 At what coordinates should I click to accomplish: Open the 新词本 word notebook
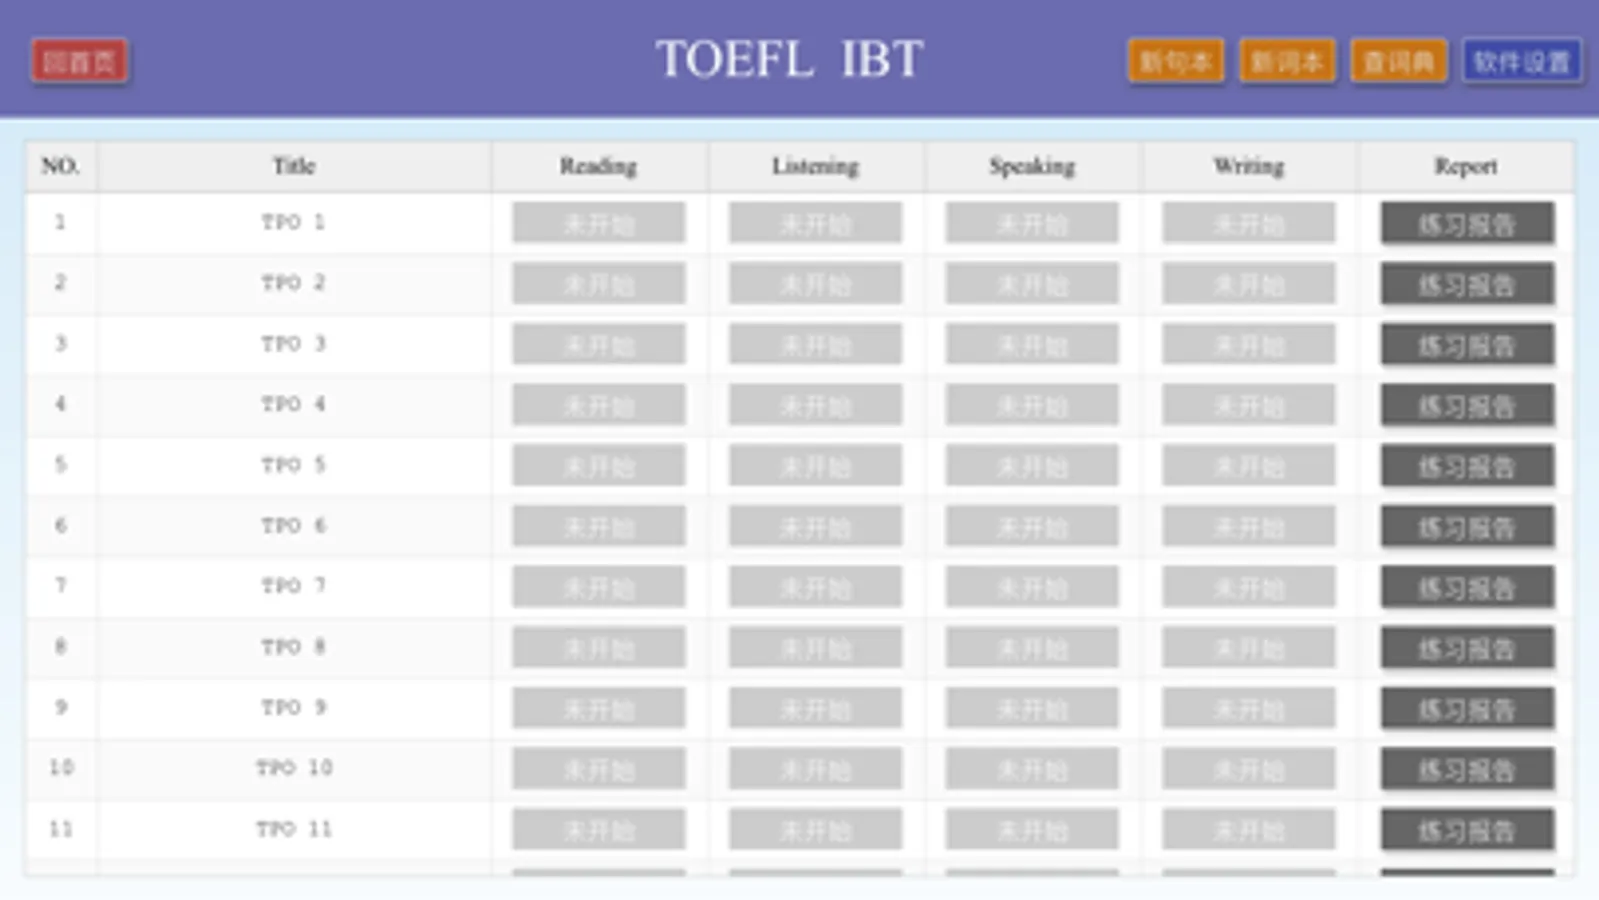point(1287,62)
